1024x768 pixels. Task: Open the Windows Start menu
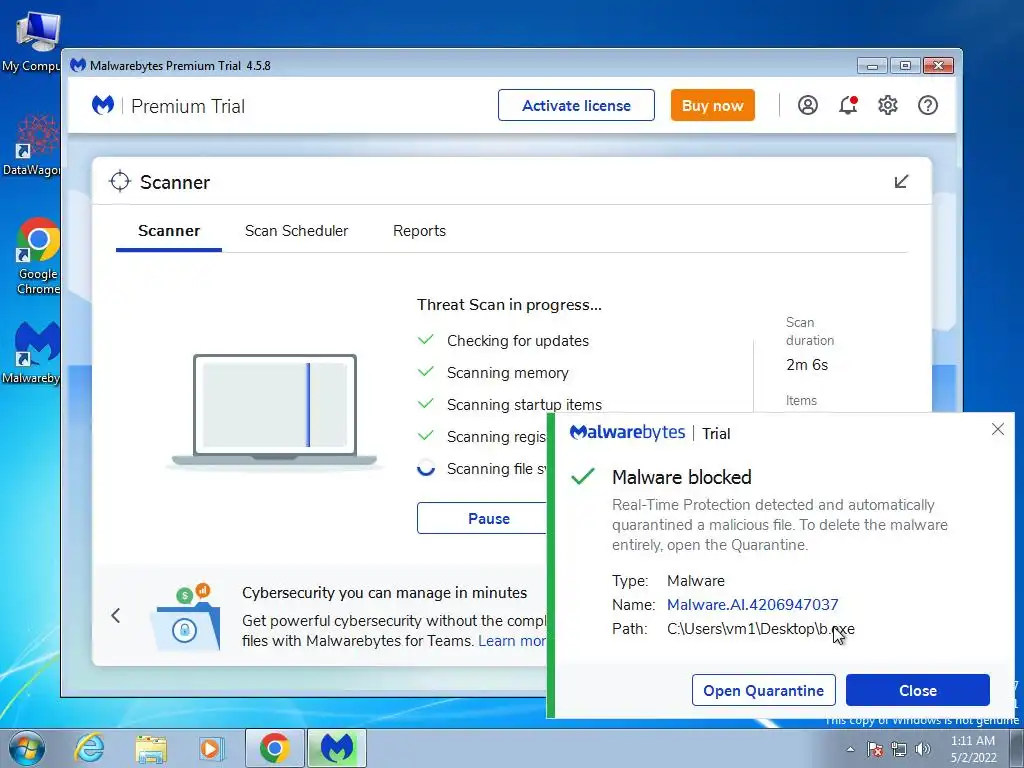(27, 748)
